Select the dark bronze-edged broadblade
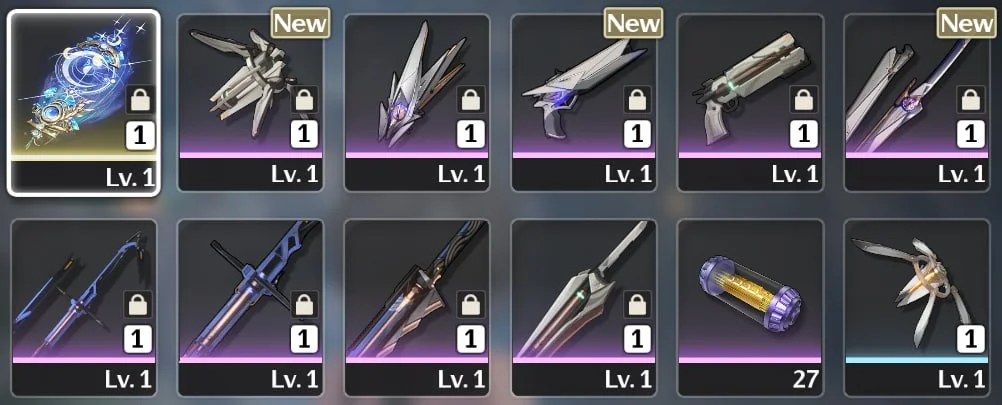Image resolution: width=1002 pixels, height=405 pixels. click(x=417, y=308)
